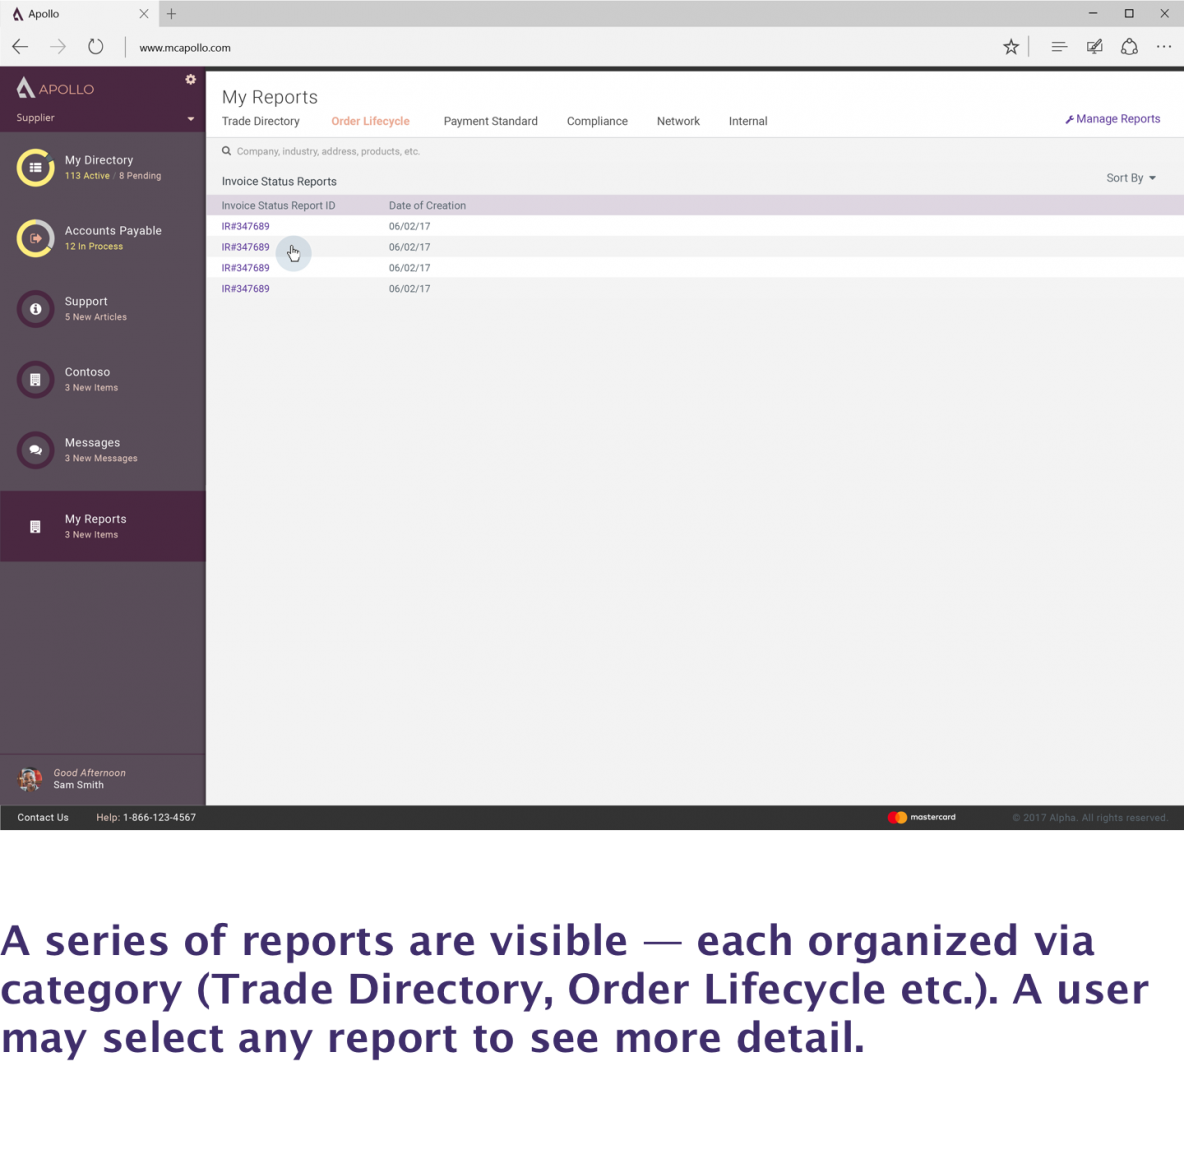This screenshot has width=1184, height=1149.
Task: Click the Mastercard logo in the footer
Action: click(921, 817)
